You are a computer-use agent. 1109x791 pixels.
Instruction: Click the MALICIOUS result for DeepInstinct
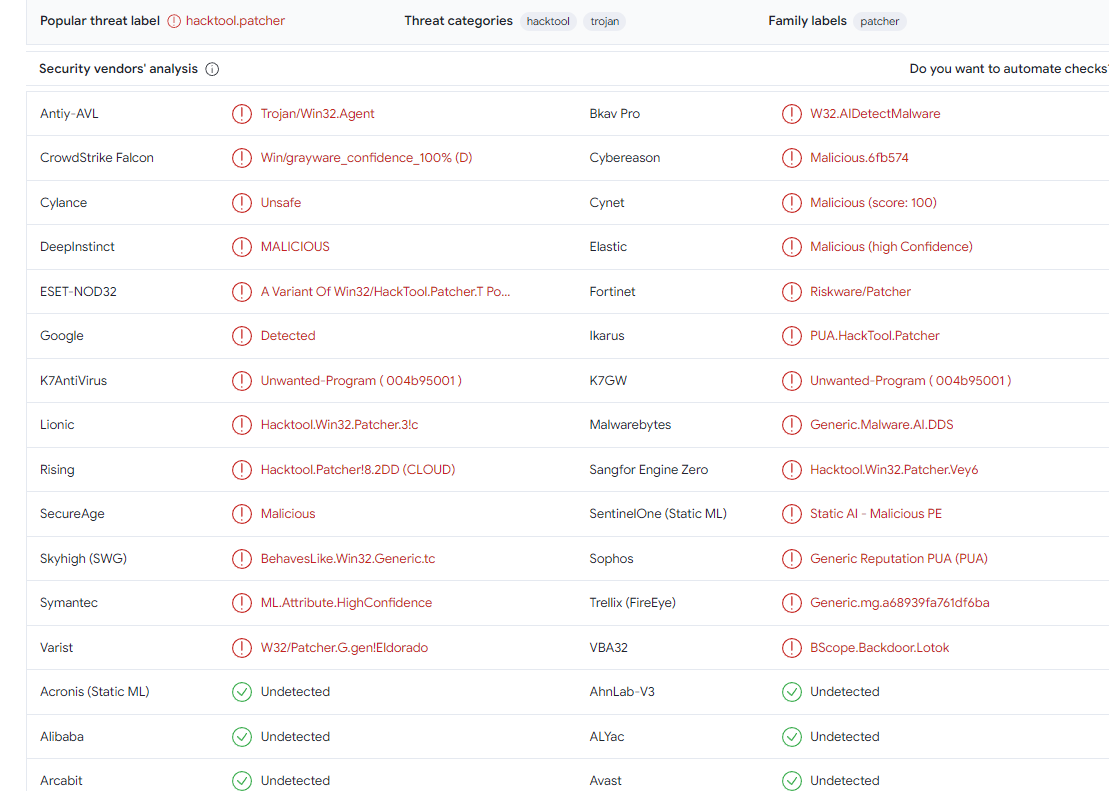(x=295, y=247)
